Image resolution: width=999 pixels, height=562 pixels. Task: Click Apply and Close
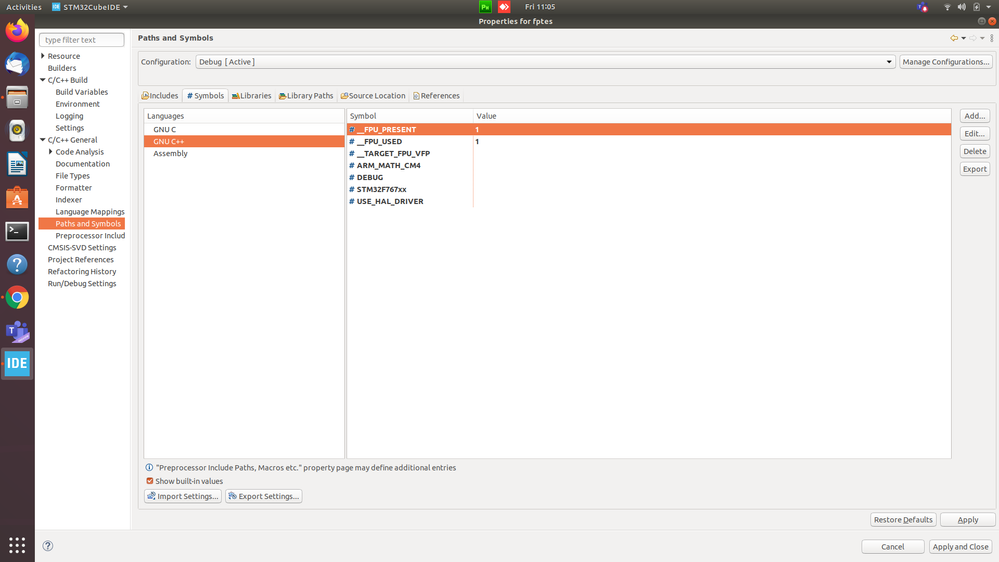pyautogui.click(x=961, y=547)
